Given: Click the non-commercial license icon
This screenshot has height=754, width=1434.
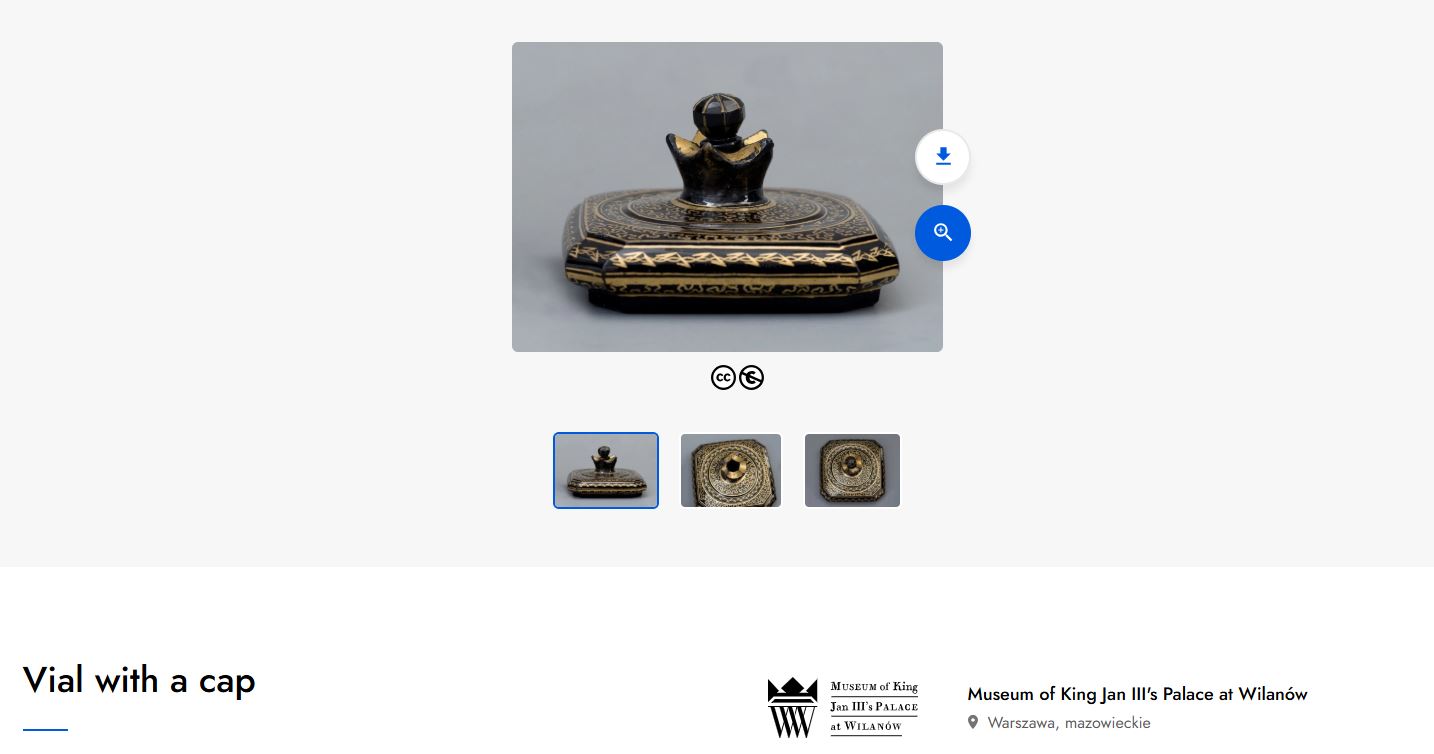Looking at the screenshot, I should (x=751, y=378).
